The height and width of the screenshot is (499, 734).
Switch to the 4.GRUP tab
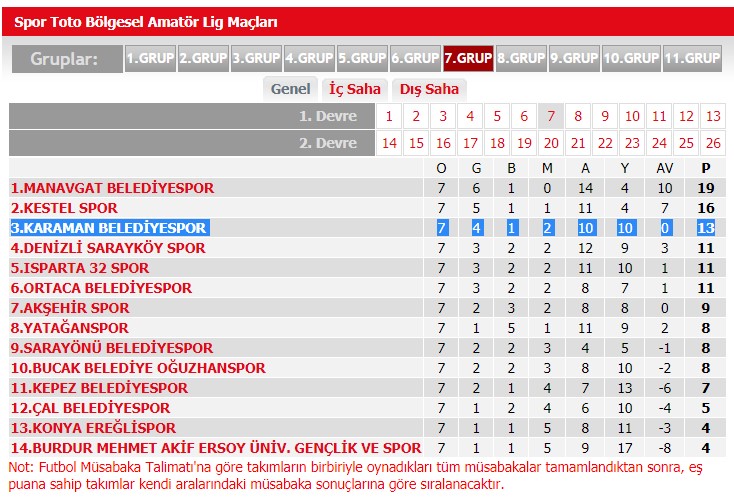coord(309,58)
